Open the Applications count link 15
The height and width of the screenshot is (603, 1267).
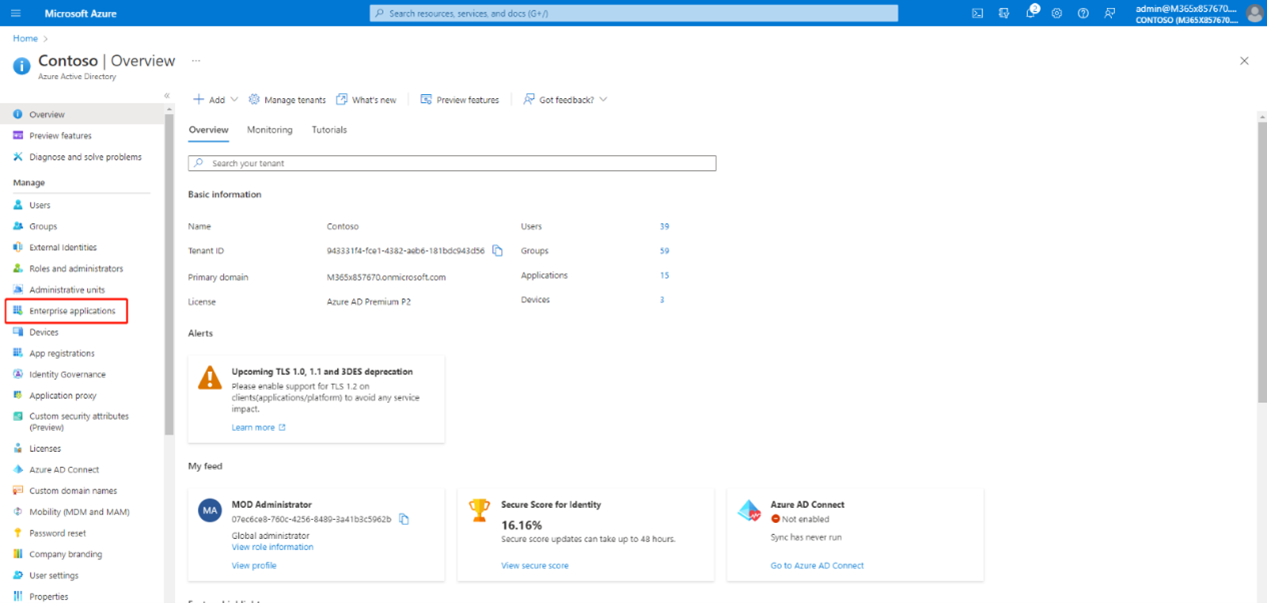tap(664, 275)
